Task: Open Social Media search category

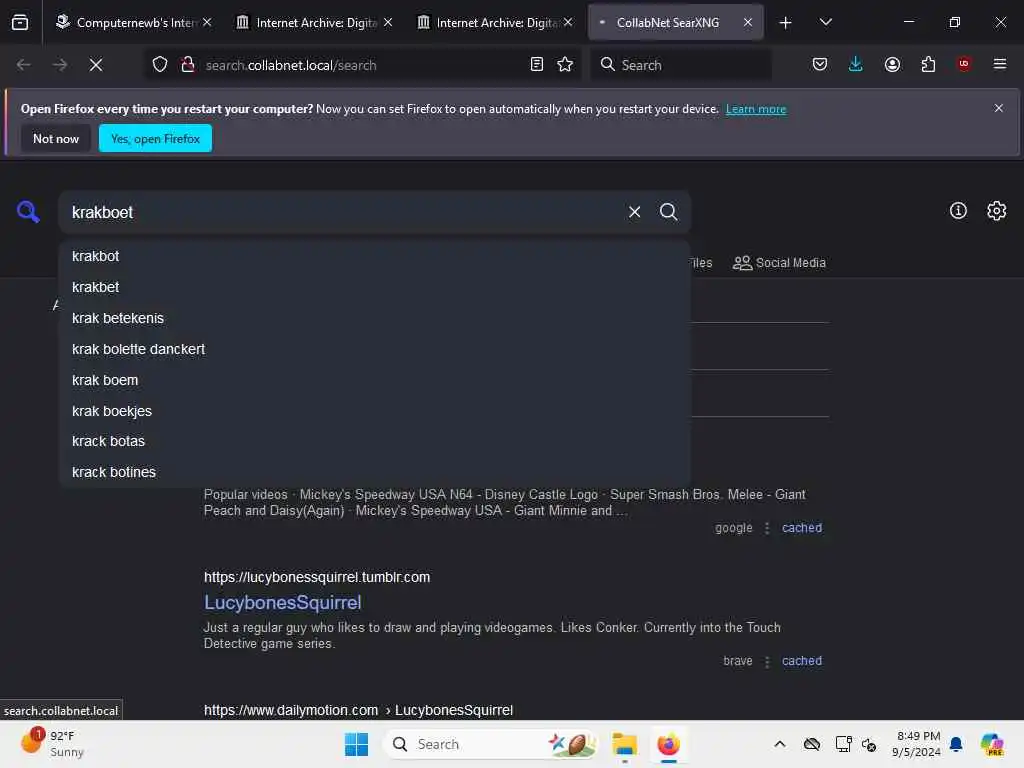Action: tap(779, 263)
